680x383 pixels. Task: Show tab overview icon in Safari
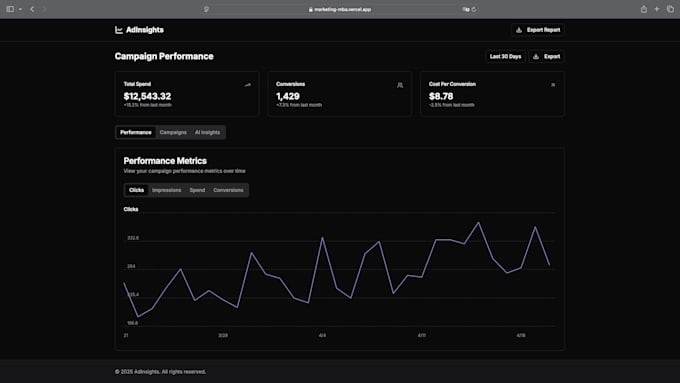(x=670, y=9)
